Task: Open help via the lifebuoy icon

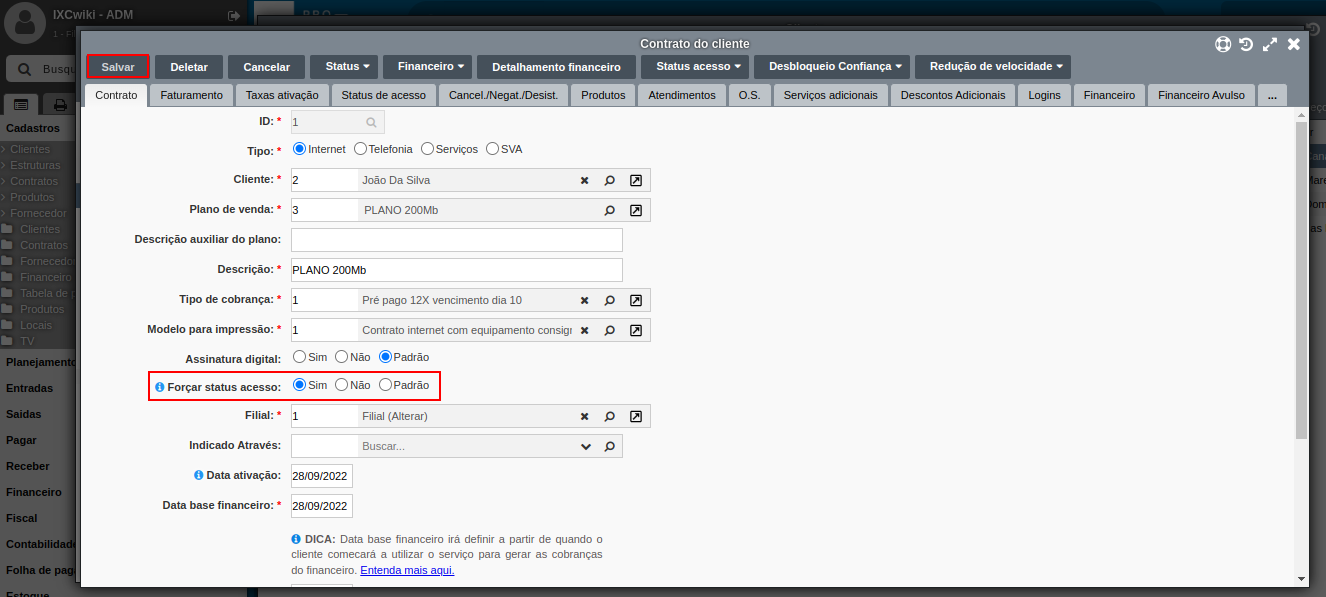Action: [x=1222, y=44]
